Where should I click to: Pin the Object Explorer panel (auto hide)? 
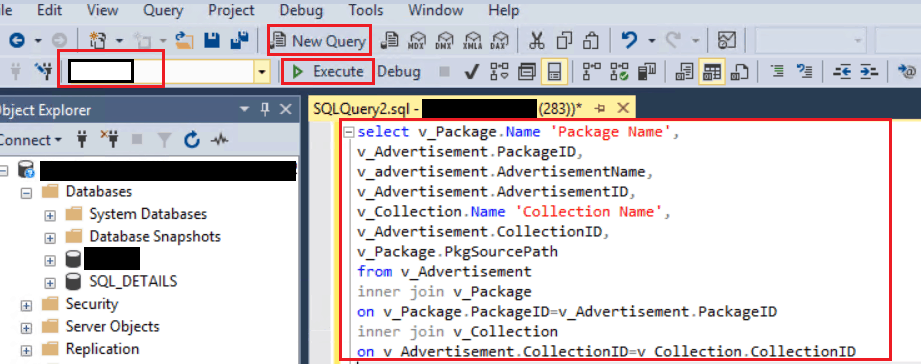[x=265, y=109]
